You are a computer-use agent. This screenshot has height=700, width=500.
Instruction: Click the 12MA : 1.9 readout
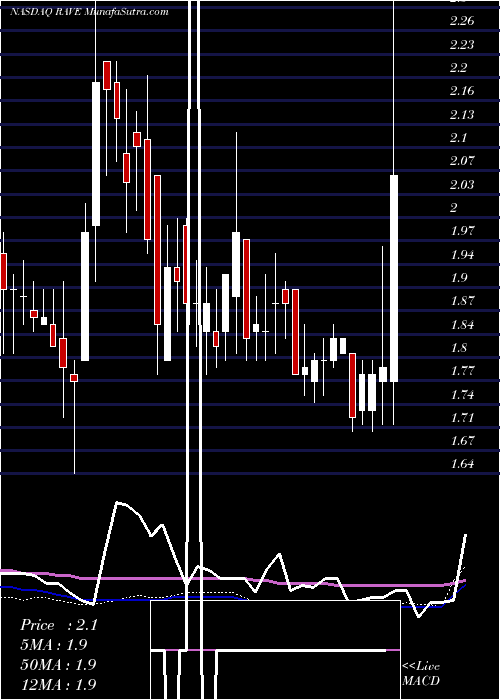point(58,684)
